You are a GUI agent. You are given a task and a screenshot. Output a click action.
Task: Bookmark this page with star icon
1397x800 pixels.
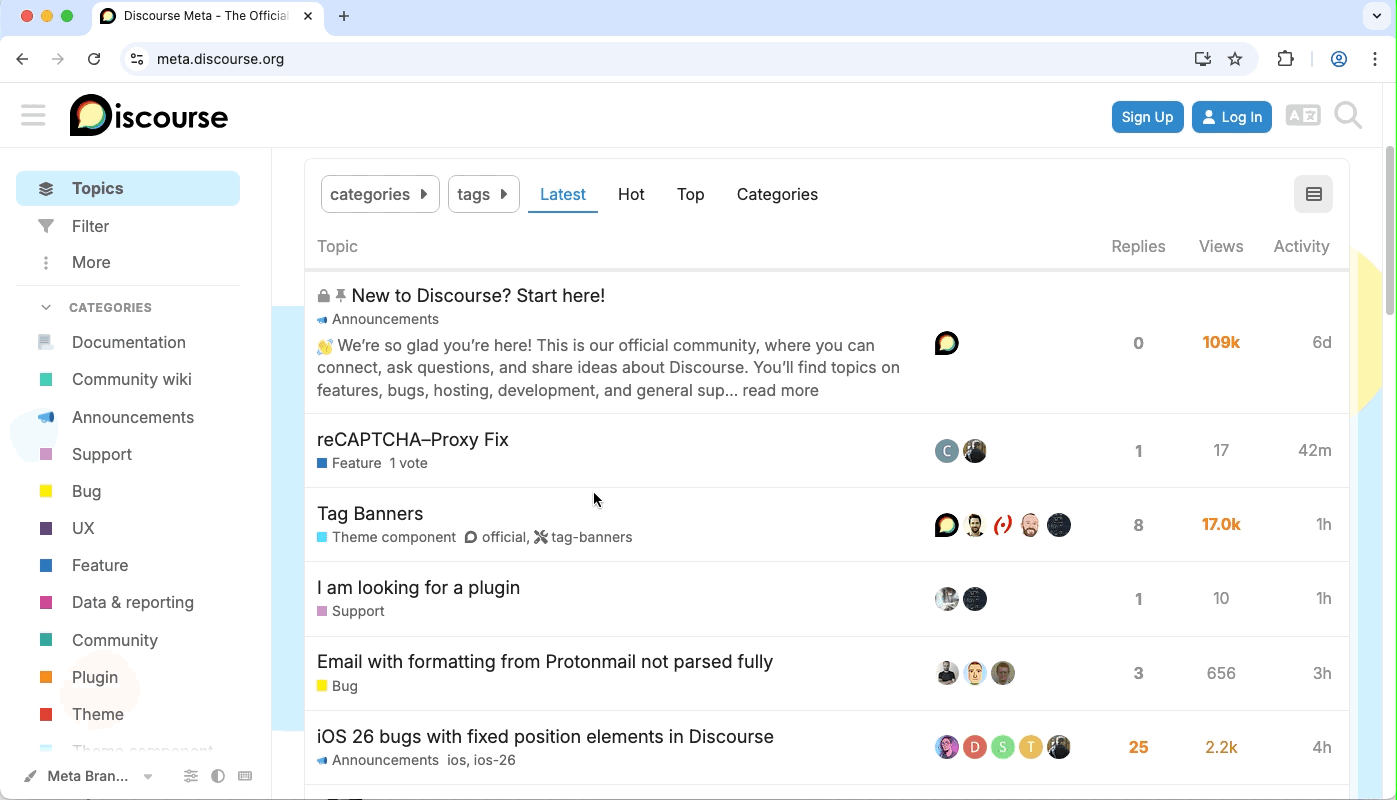coord(1235,59)
